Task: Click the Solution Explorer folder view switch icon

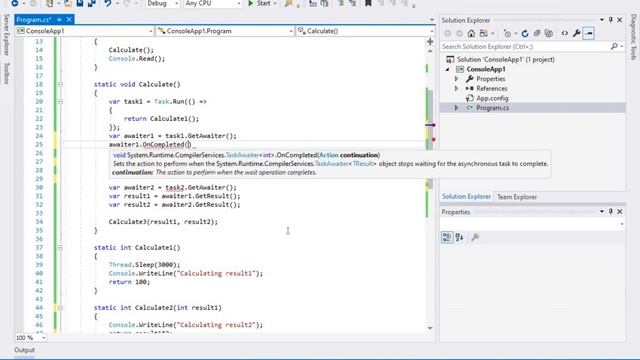Action: point(484,33)
